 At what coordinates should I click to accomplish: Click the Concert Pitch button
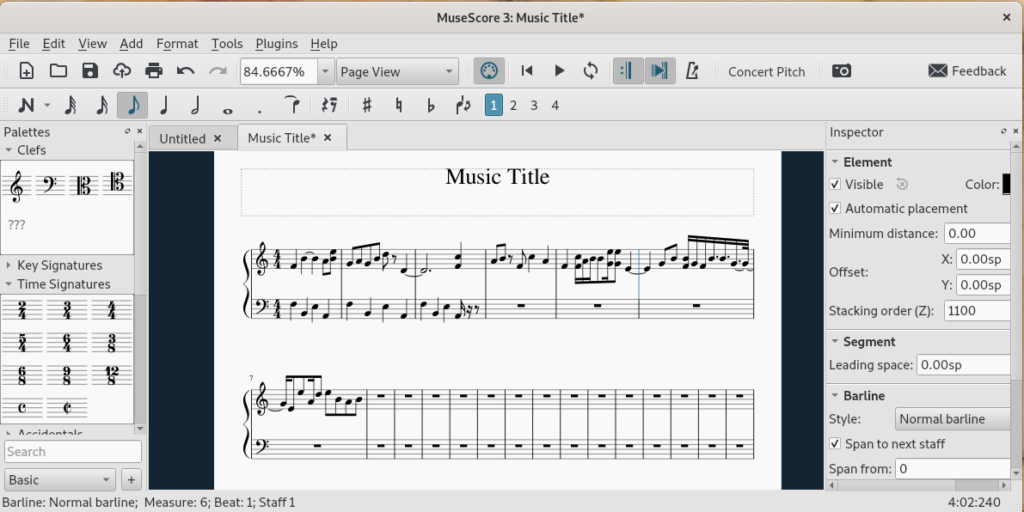pyautogui.click(x=766, y=71)
